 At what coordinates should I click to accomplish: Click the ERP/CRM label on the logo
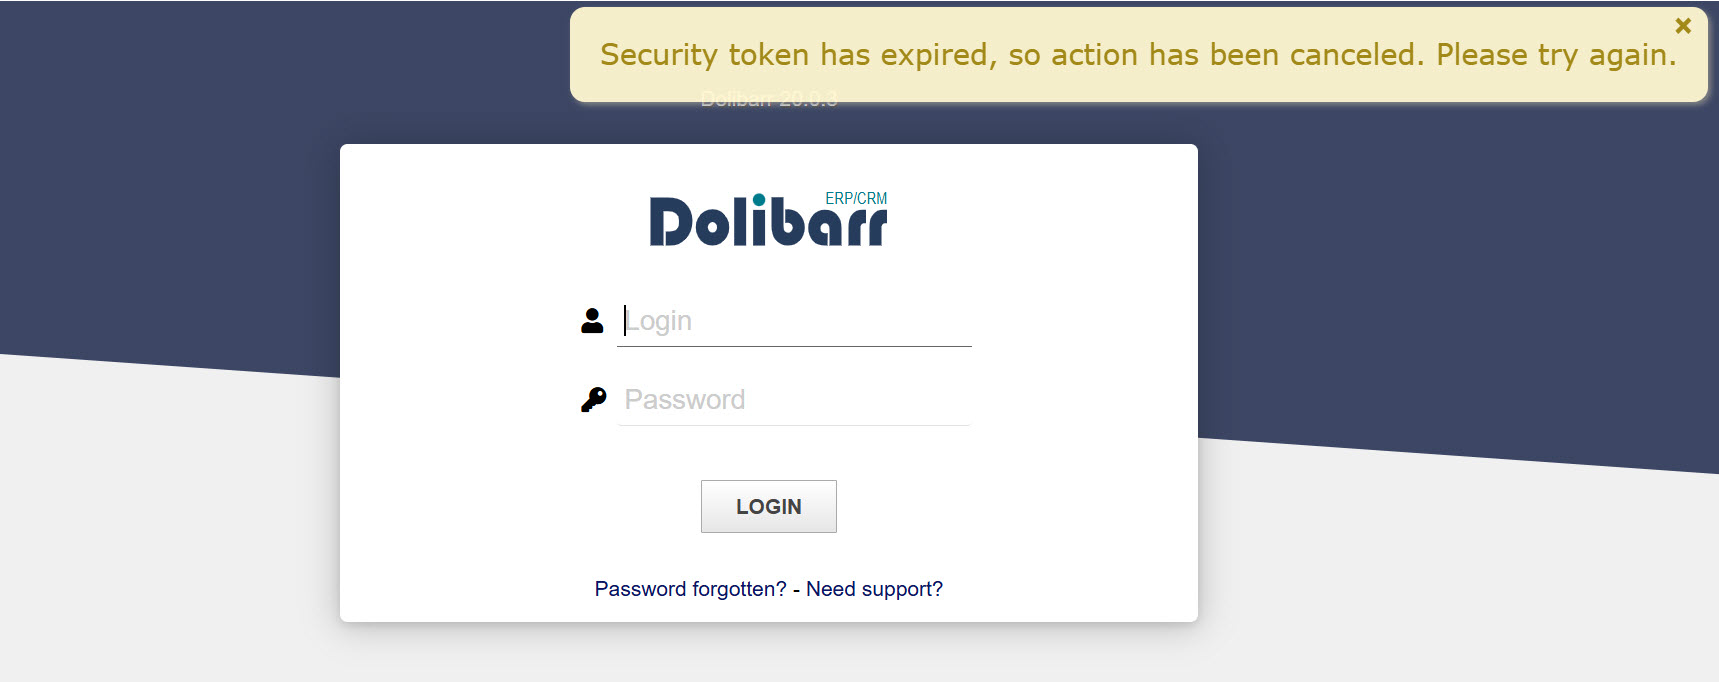point(856,198)
